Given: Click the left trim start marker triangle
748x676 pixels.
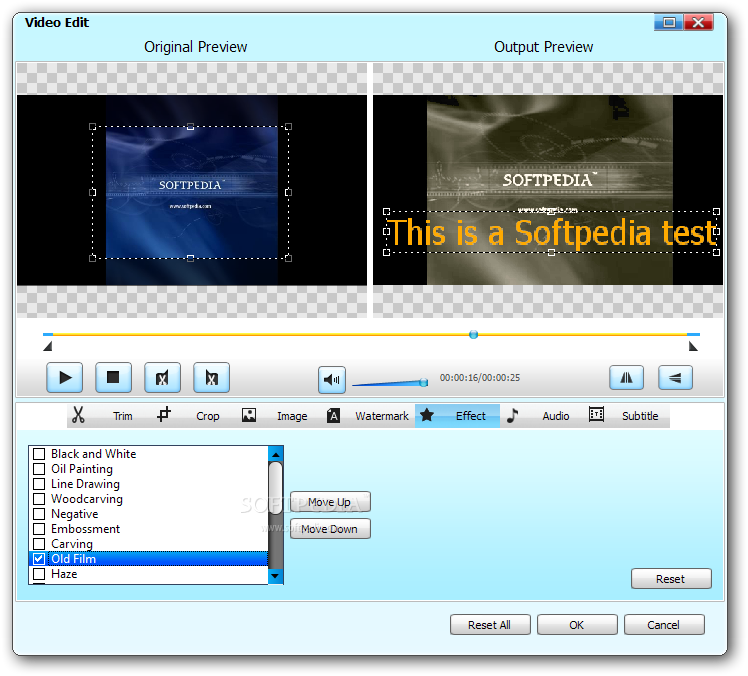Looking at the screenshot, I should pos(47,346).
